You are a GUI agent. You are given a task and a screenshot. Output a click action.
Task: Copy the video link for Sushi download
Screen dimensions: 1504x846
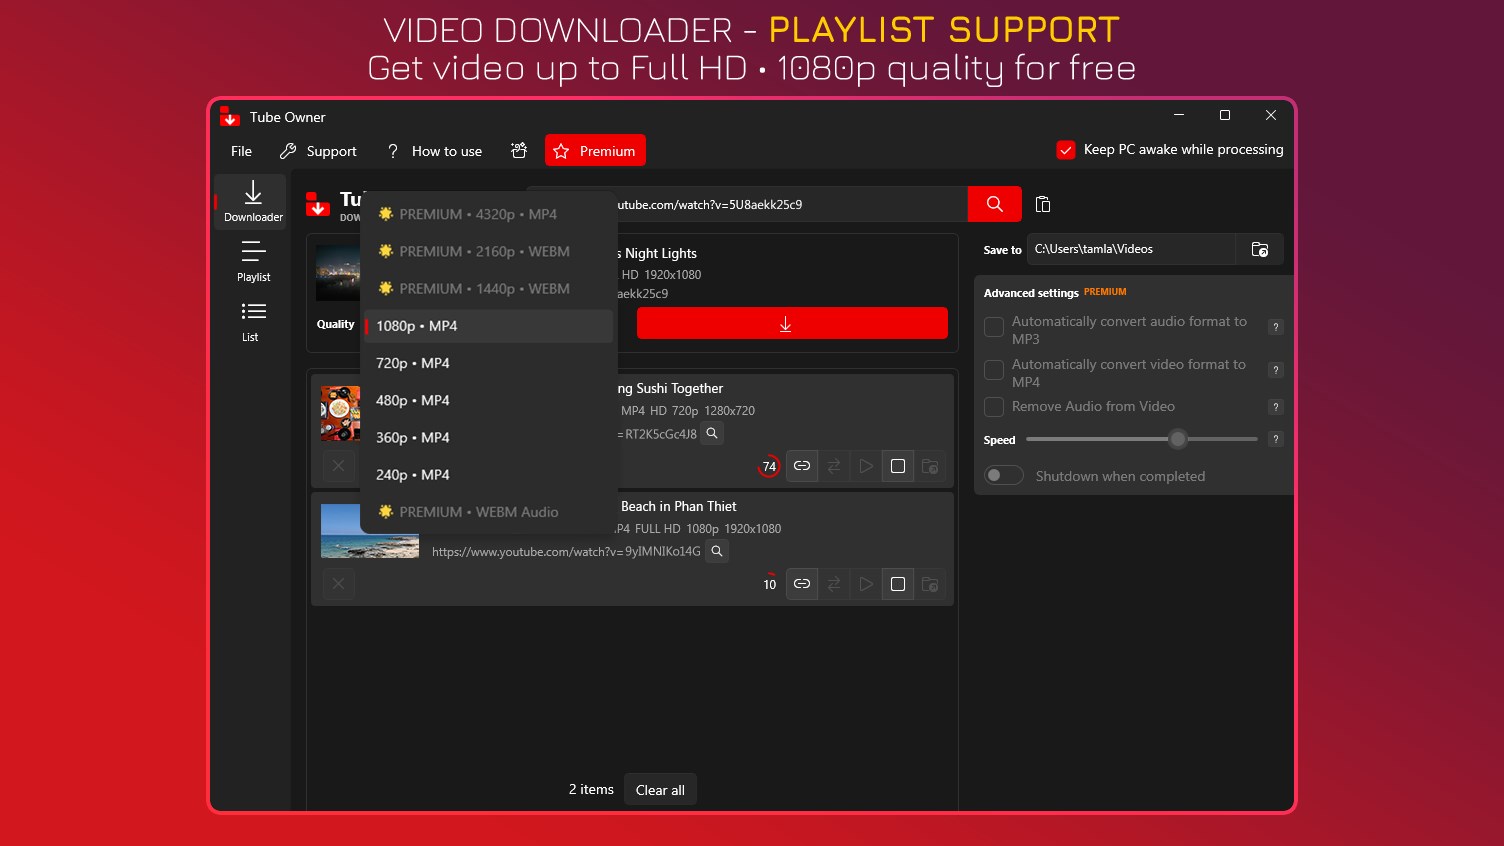click(801, 466)
